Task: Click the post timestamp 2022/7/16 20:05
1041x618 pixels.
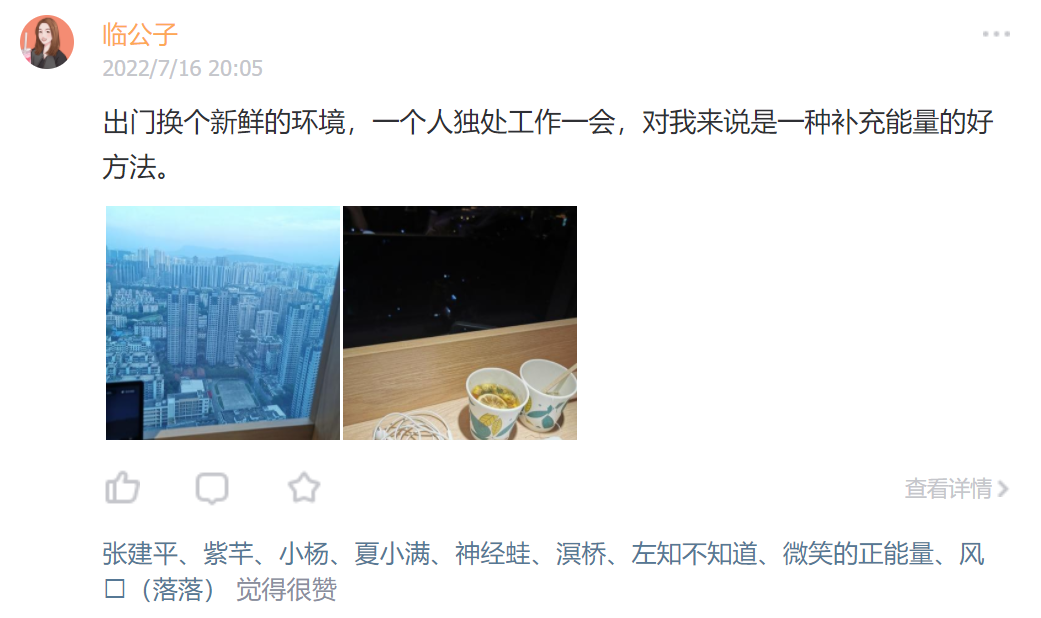Action: (x=183, y=68)
